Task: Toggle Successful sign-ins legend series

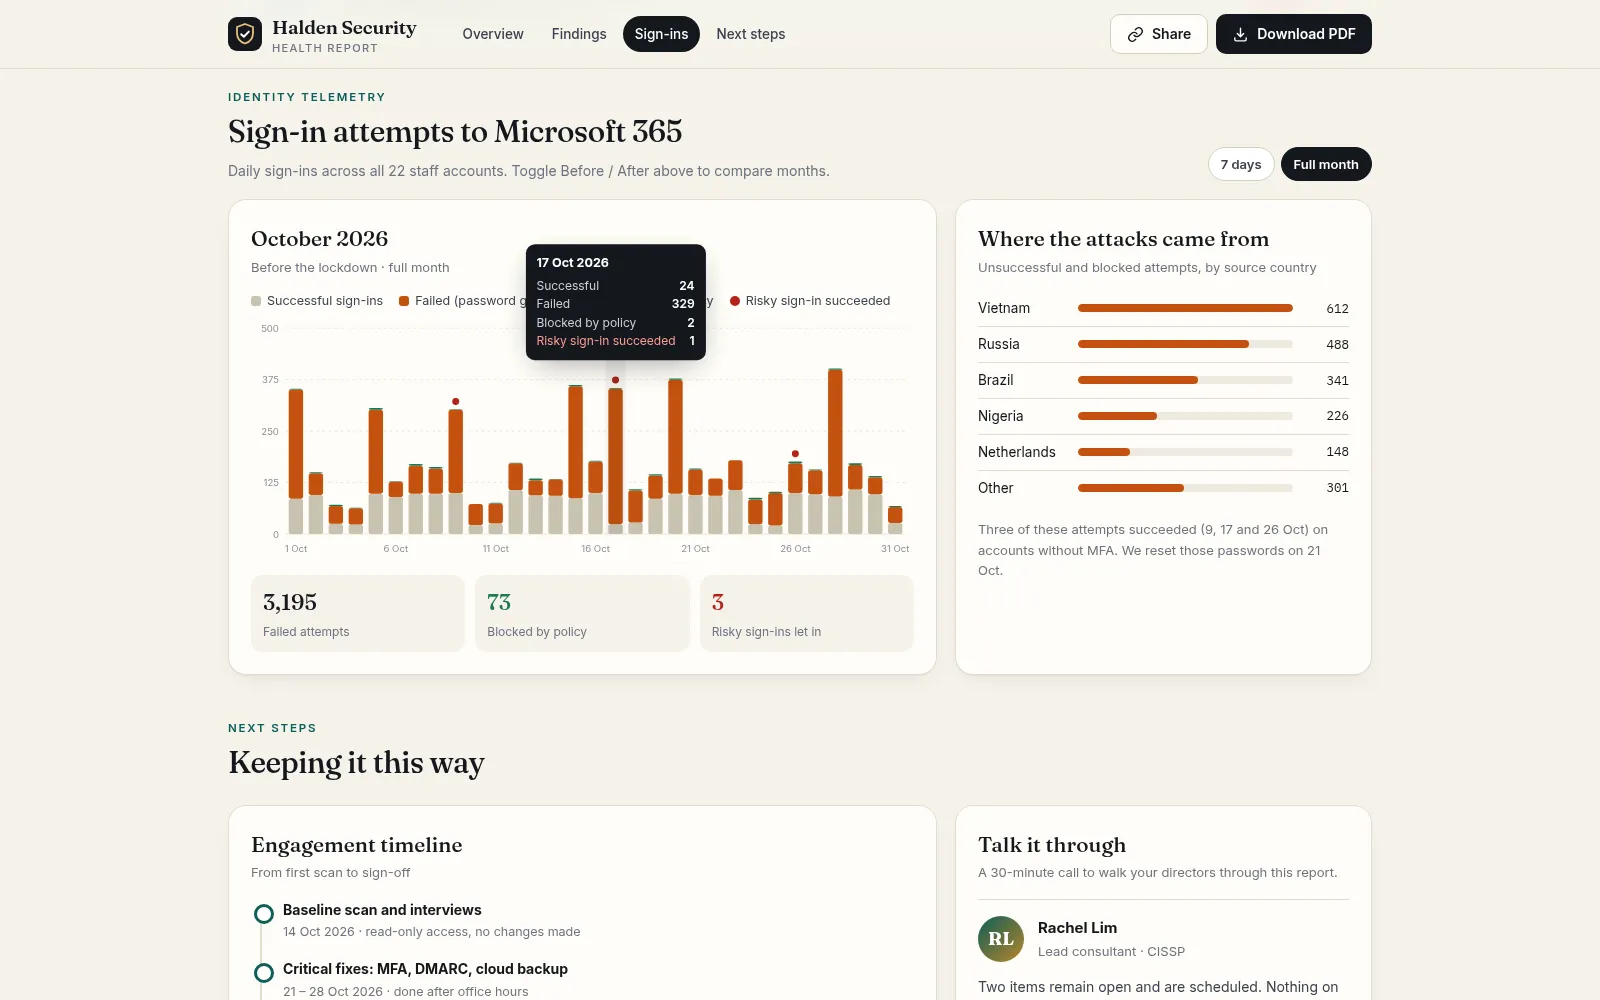Action: pos(317,301)
